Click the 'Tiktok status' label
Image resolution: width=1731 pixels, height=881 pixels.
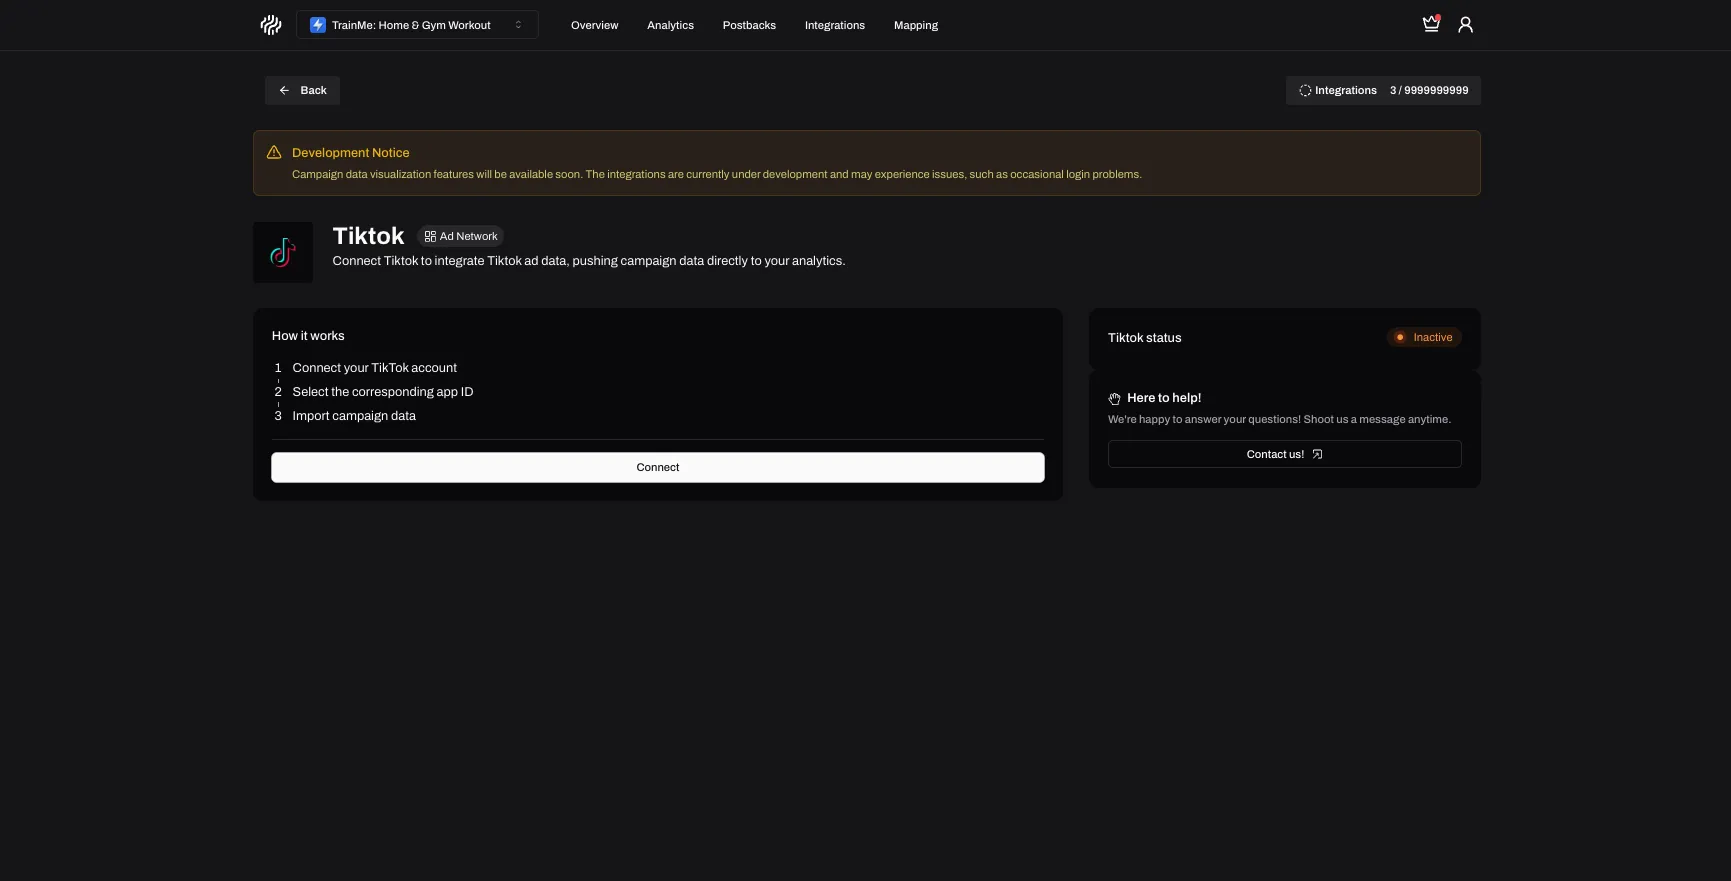point(1144,338)
